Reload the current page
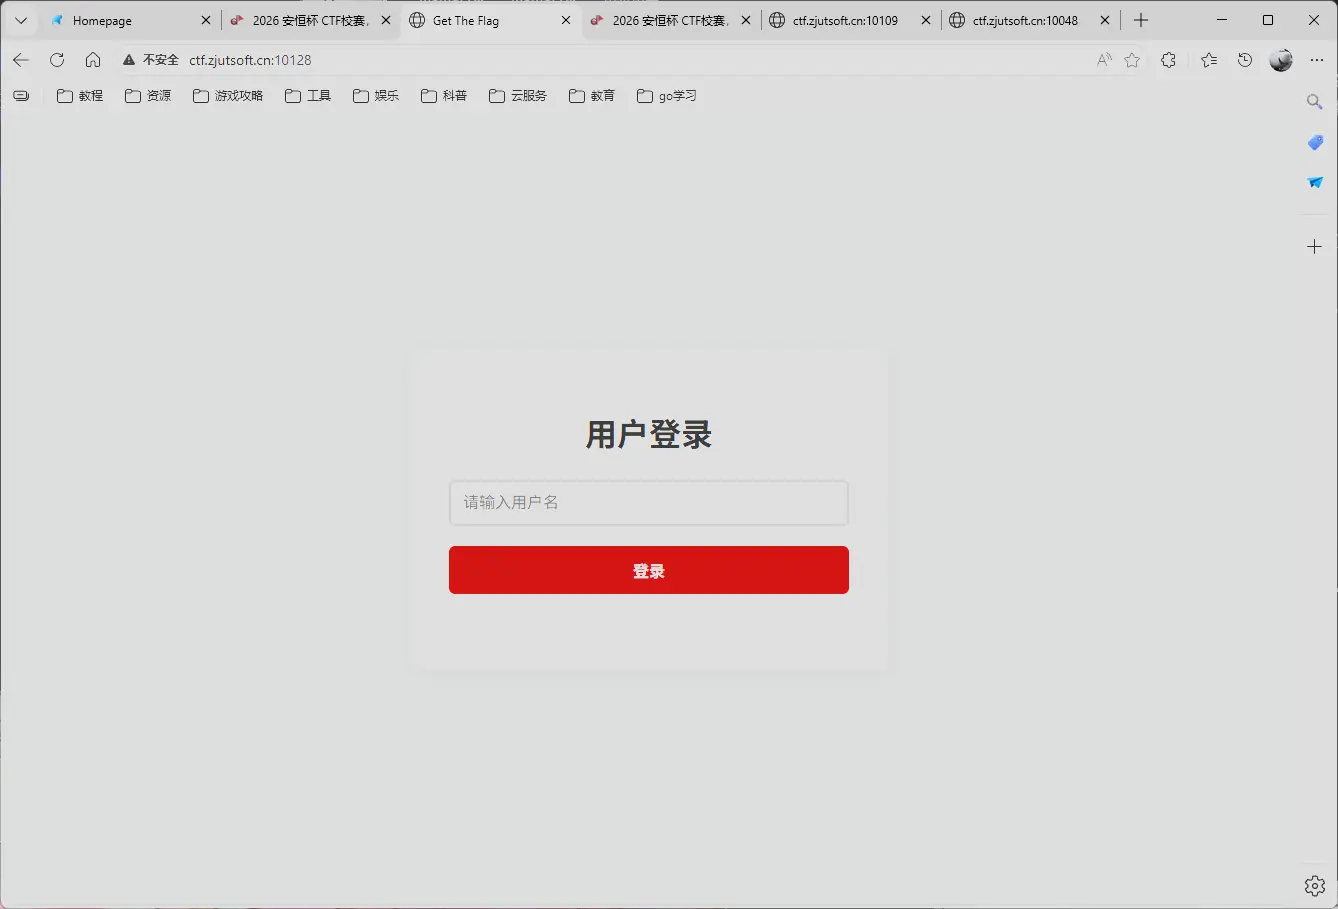The image size is (1338, 909). point(57,59)
